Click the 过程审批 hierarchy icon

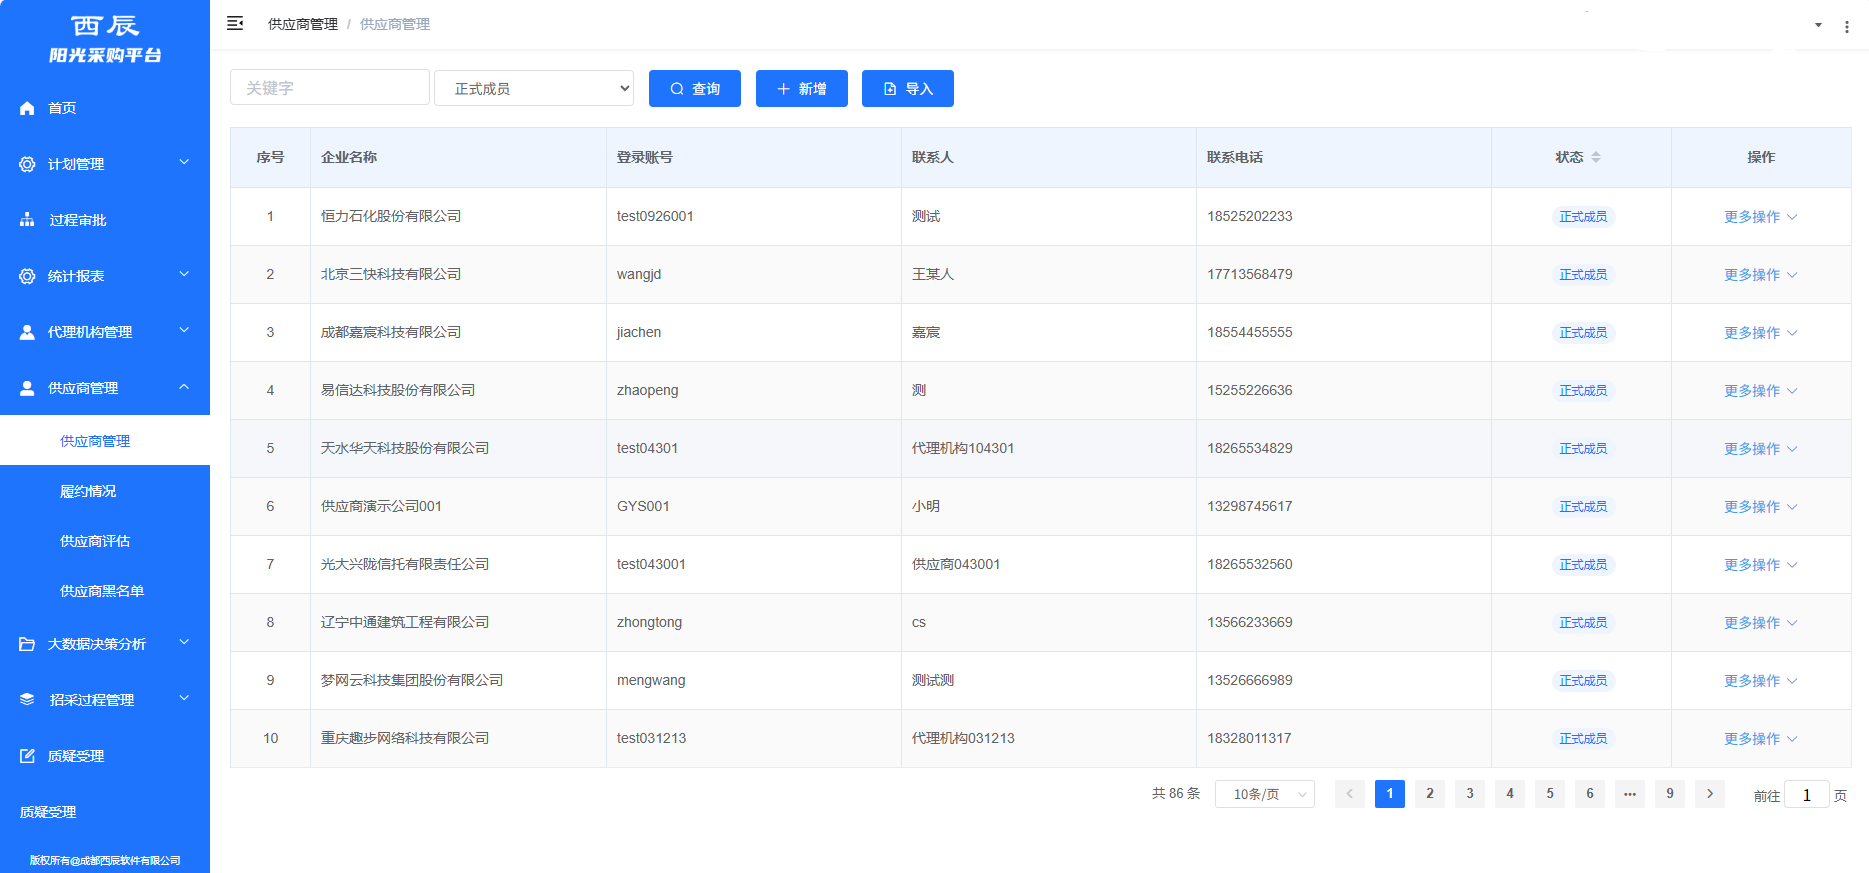click(27, 220)
